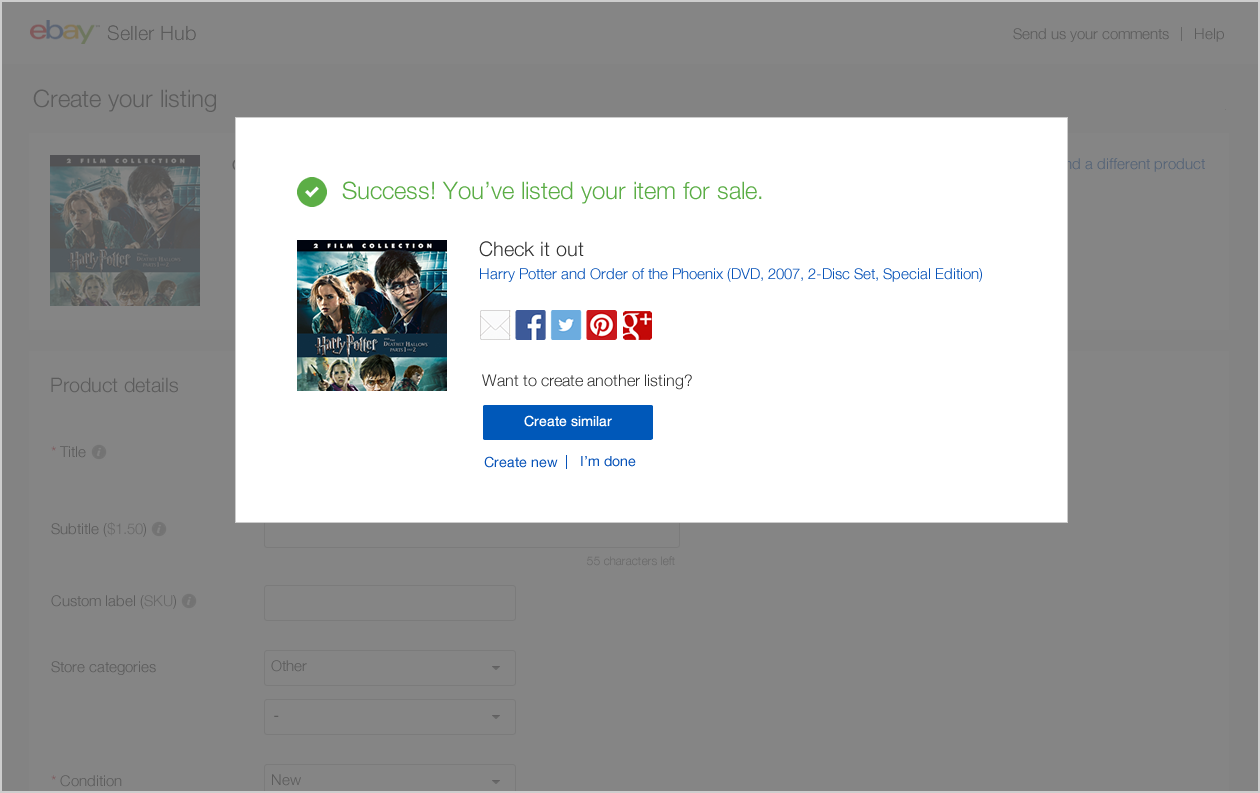Click the Custom label SKU info icon
1260x793 pixels.
tap(189, 602)
